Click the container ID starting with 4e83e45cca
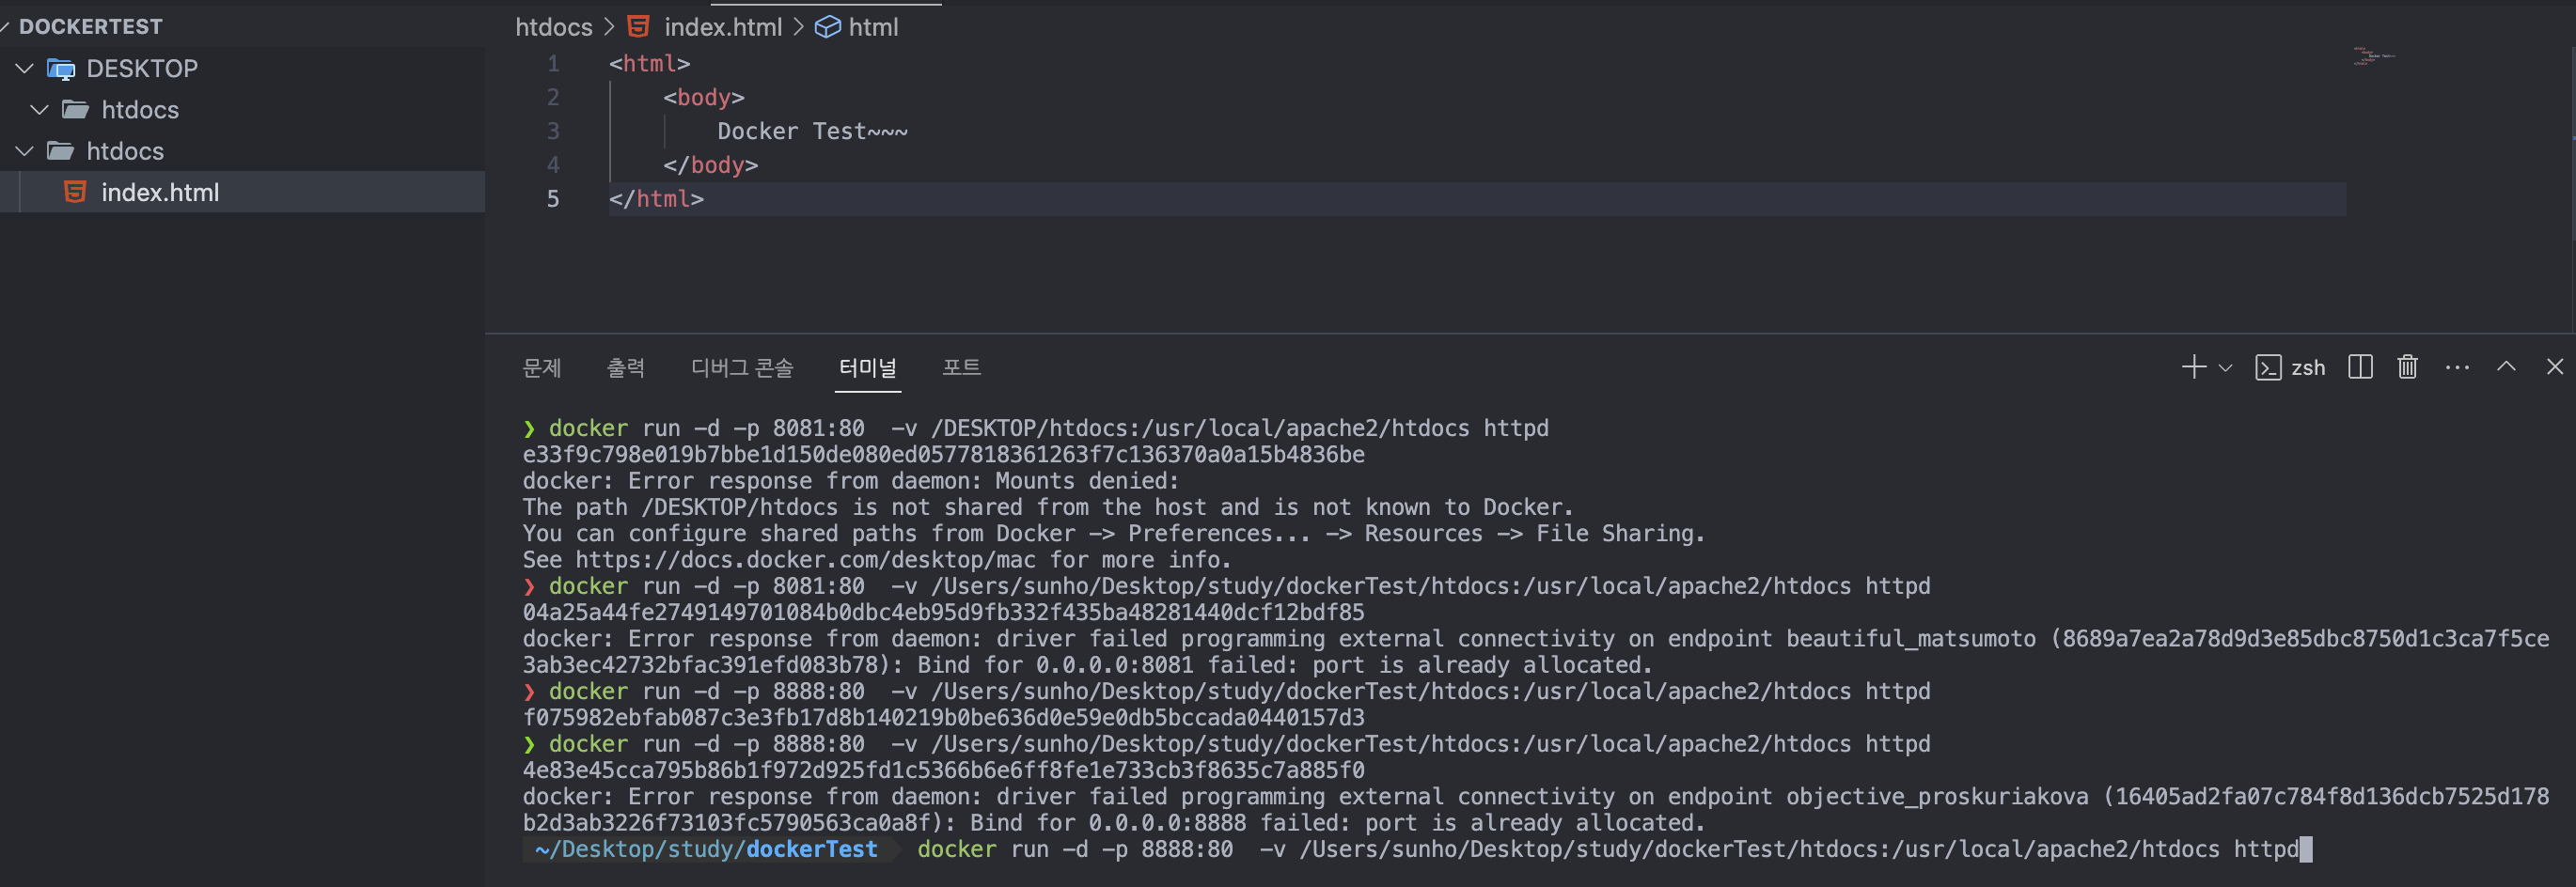 pos(943,770)
